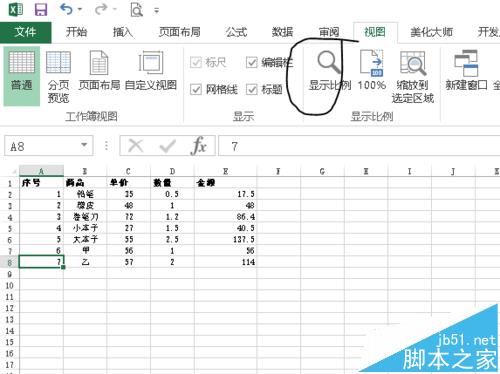Click the Name Box showing A8
Image resolution: width=500 pixels, height=374 pixels.
43,146
